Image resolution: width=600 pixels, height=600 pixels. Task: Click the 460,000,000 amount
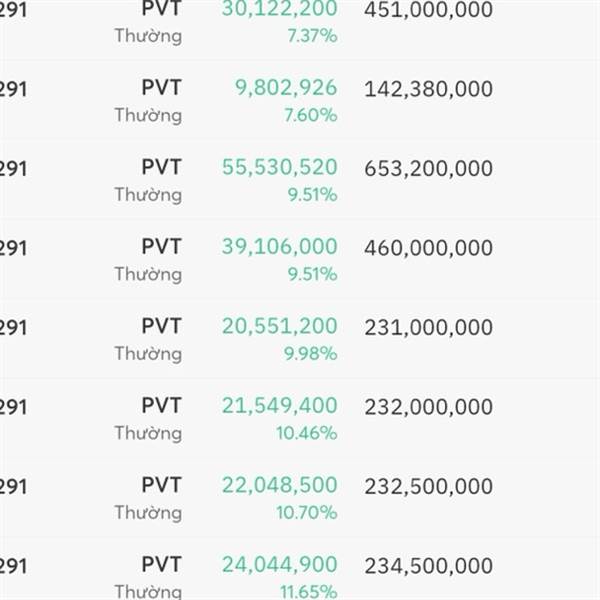pyautogui.click(x=428, y=247)
